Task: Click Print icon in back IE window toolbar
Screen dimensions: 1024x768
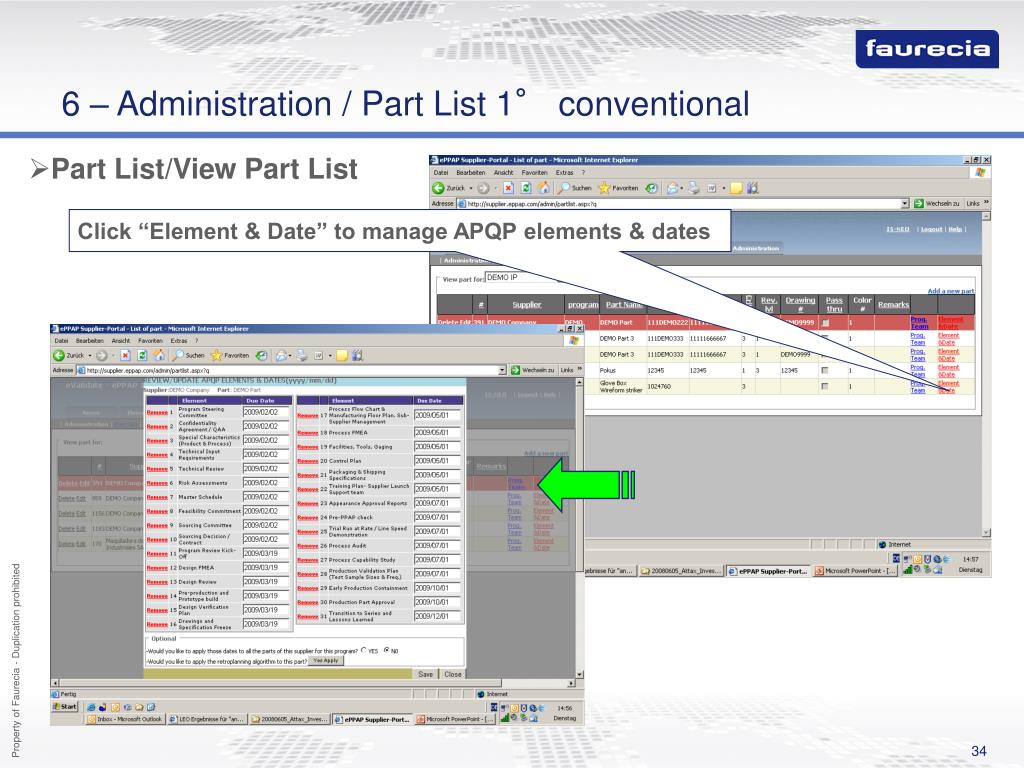Action: pyautogui.click(x=694, y=188)
